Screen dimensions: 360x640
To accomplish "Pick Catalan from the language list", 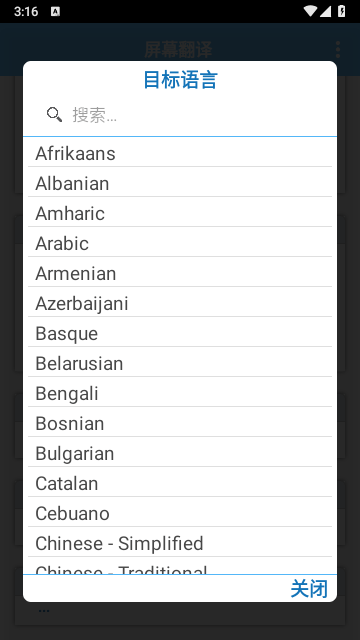I will [180, 483].
